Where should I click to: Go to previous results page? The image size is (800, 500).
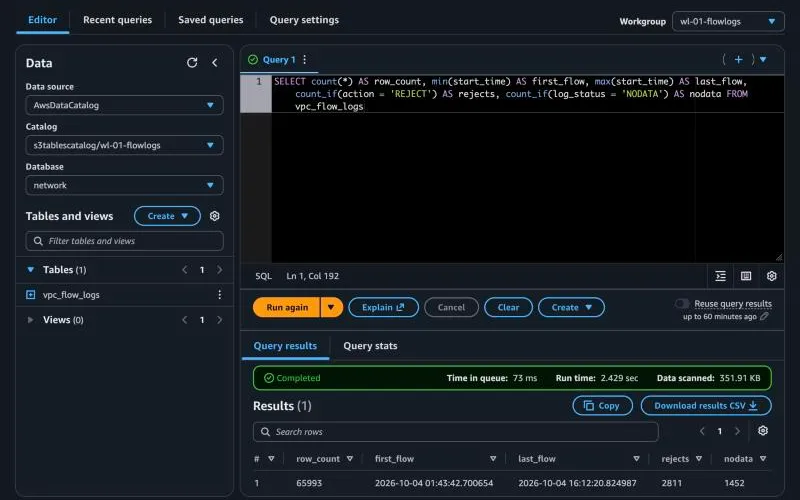coord(702,431)
